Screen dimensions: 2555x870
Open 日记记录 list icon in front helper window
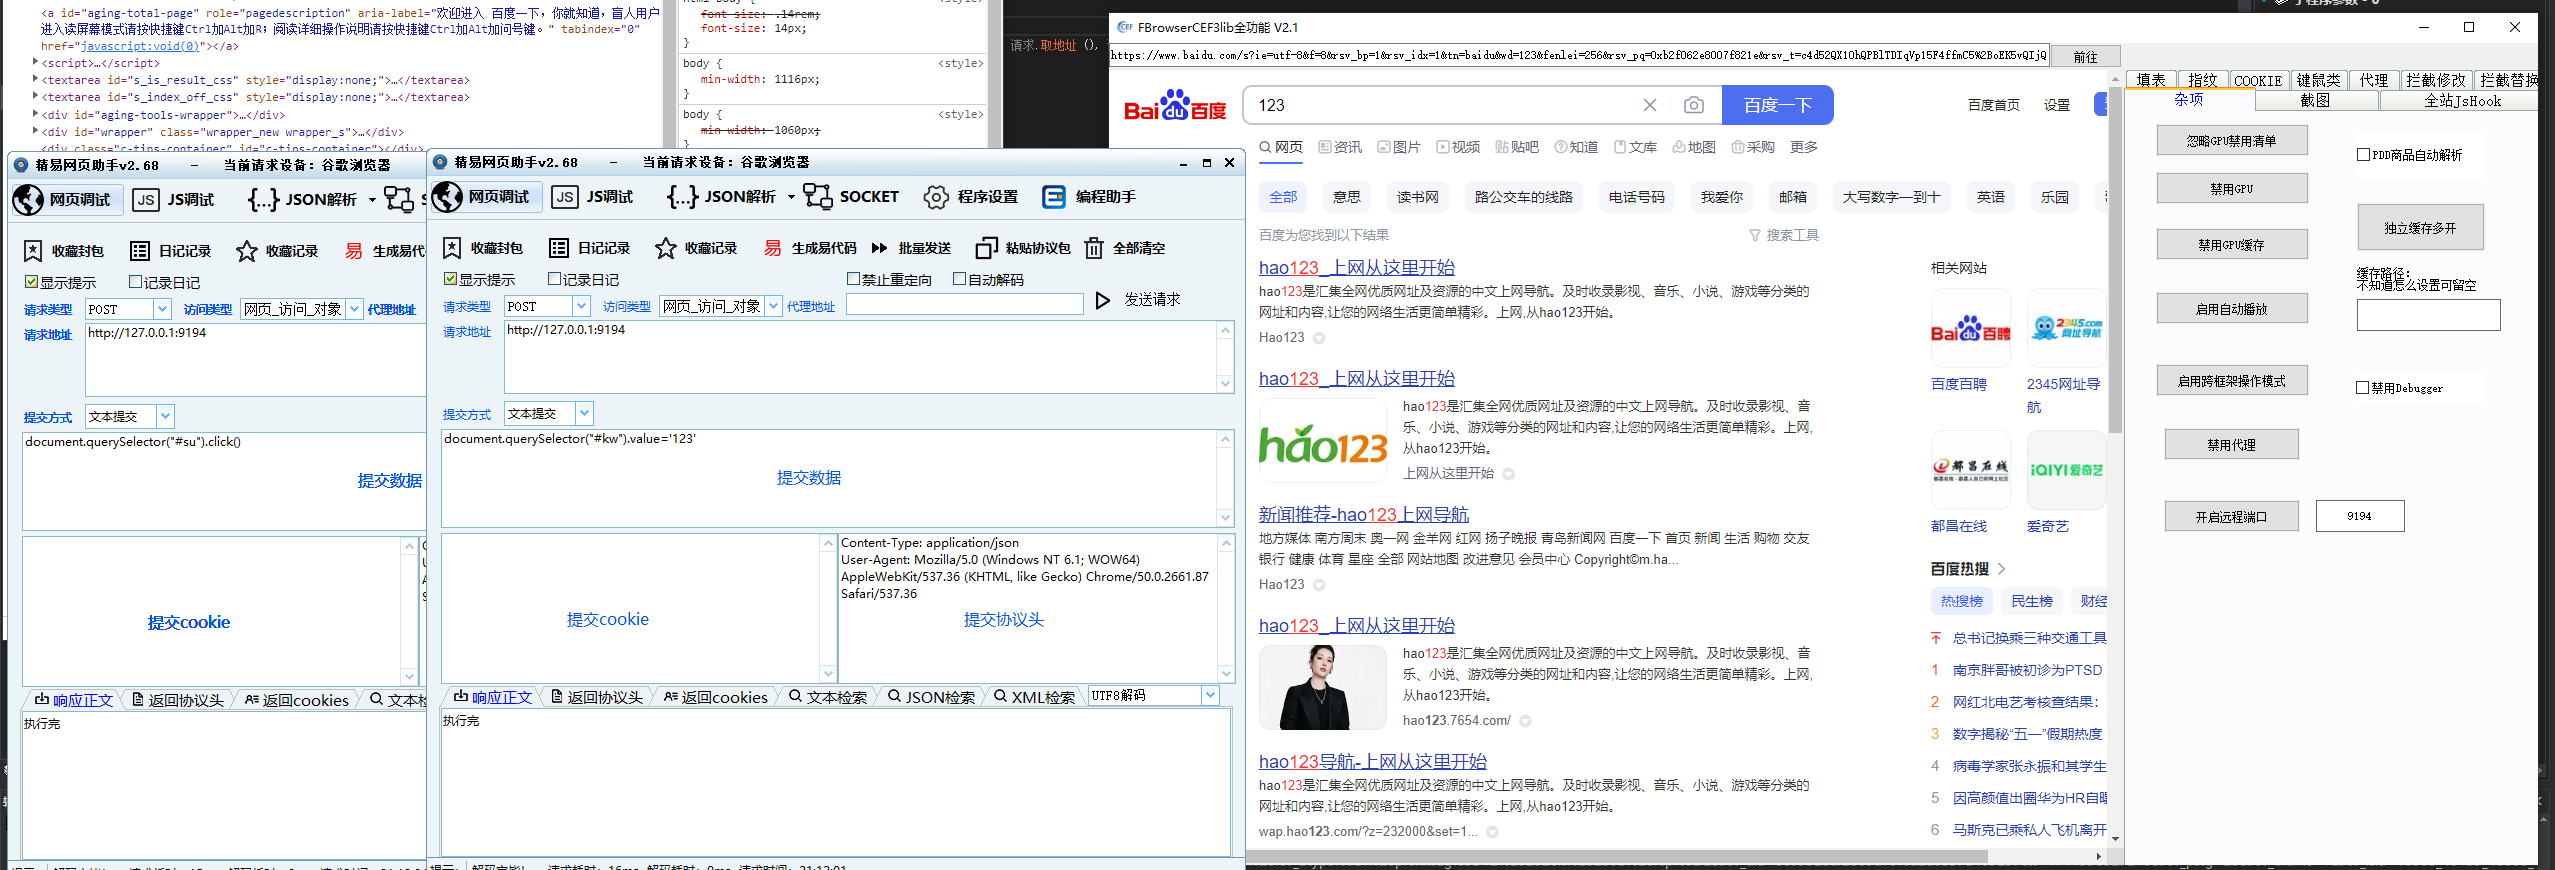[x=559, y=248]
